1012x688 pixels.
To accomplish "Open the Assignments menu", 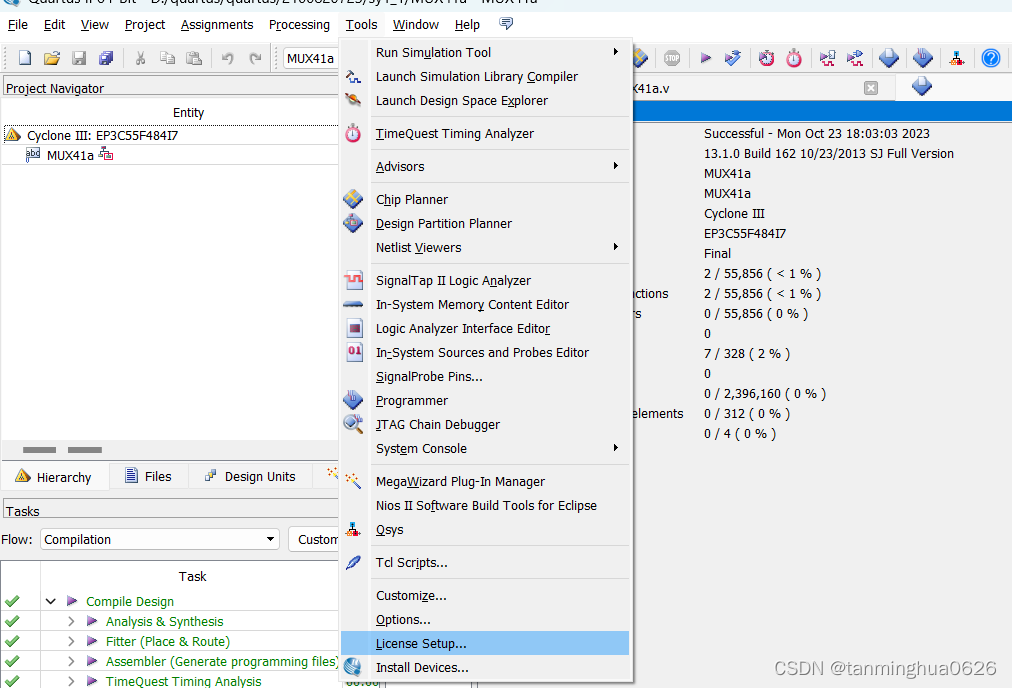I will pyautogui.click(x=217, y=25).
